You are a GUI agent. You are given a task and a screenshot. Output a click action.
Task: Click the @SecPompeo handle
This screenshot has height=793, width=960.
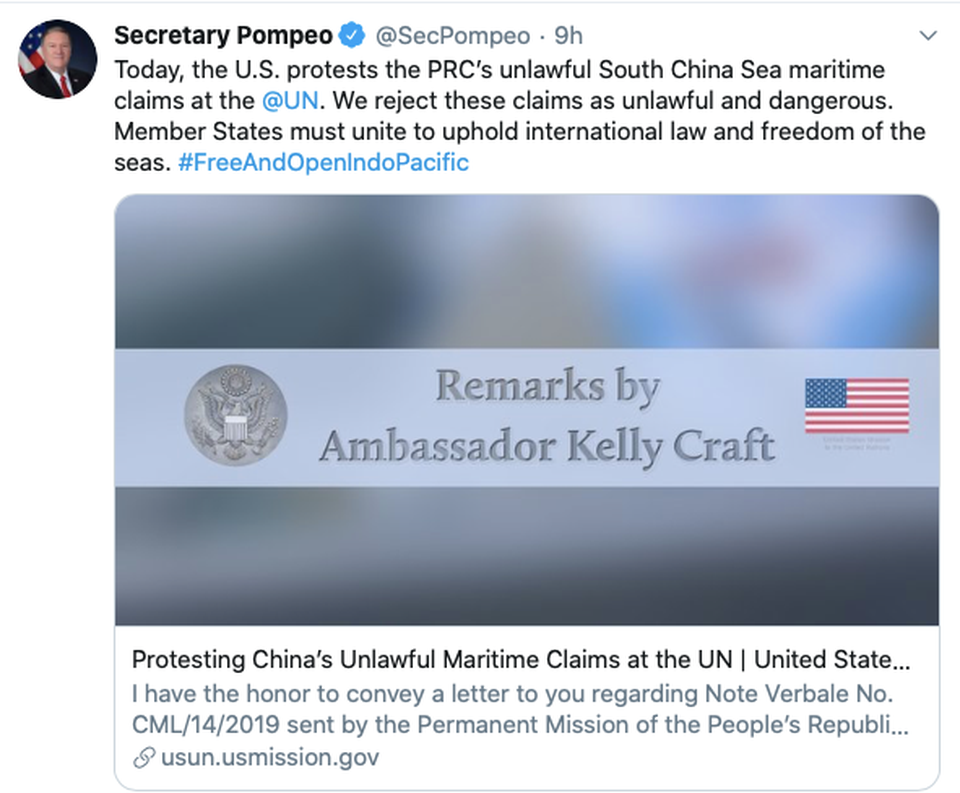[x=451, y=36]
